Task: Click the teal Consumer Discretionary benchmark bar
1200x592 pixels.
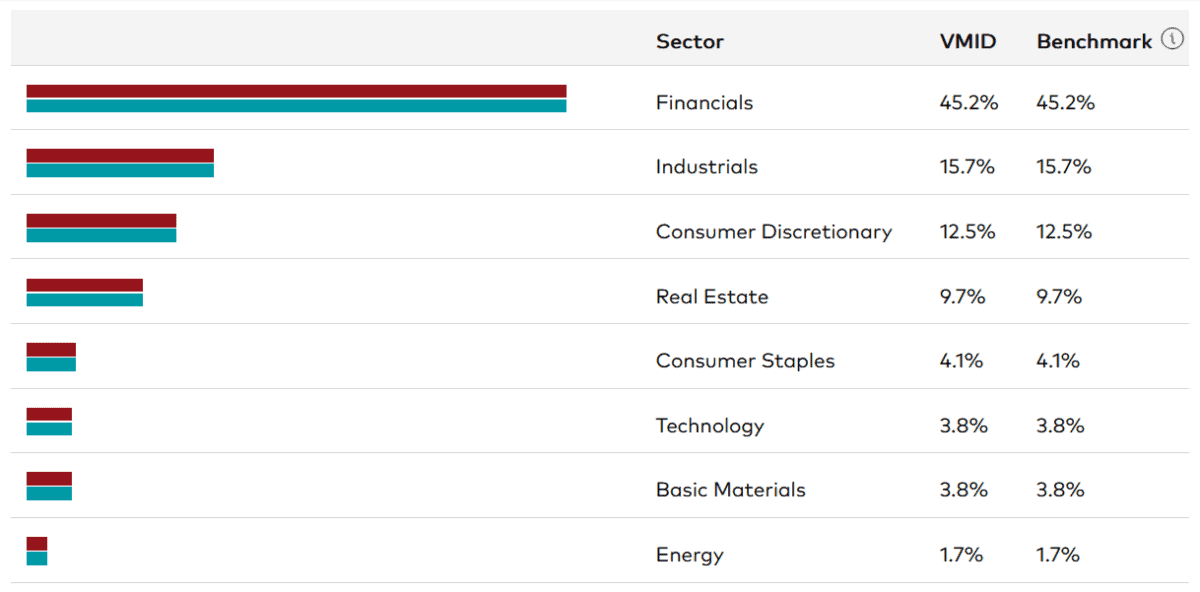Action: coord(101,236)
